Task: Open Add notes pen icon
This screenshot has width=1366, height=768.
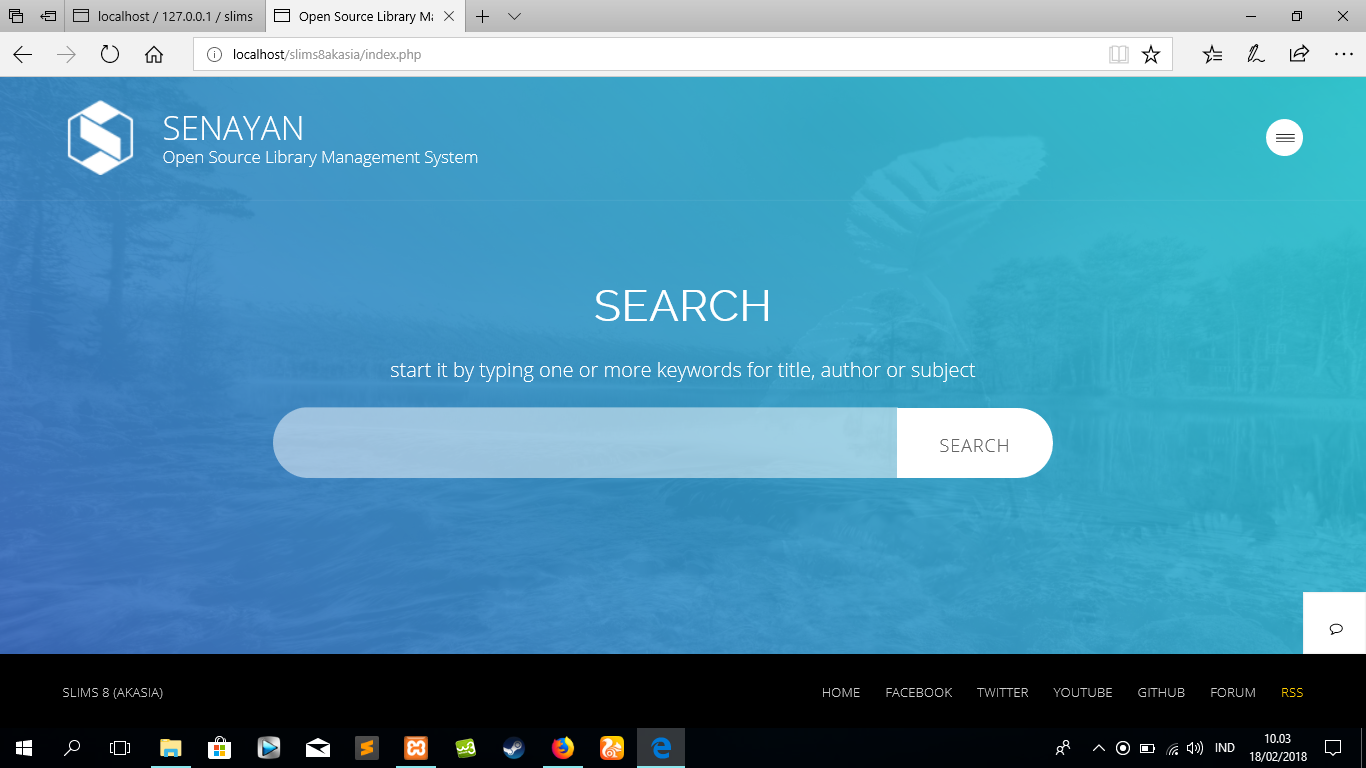Action: click(1256, 55)
